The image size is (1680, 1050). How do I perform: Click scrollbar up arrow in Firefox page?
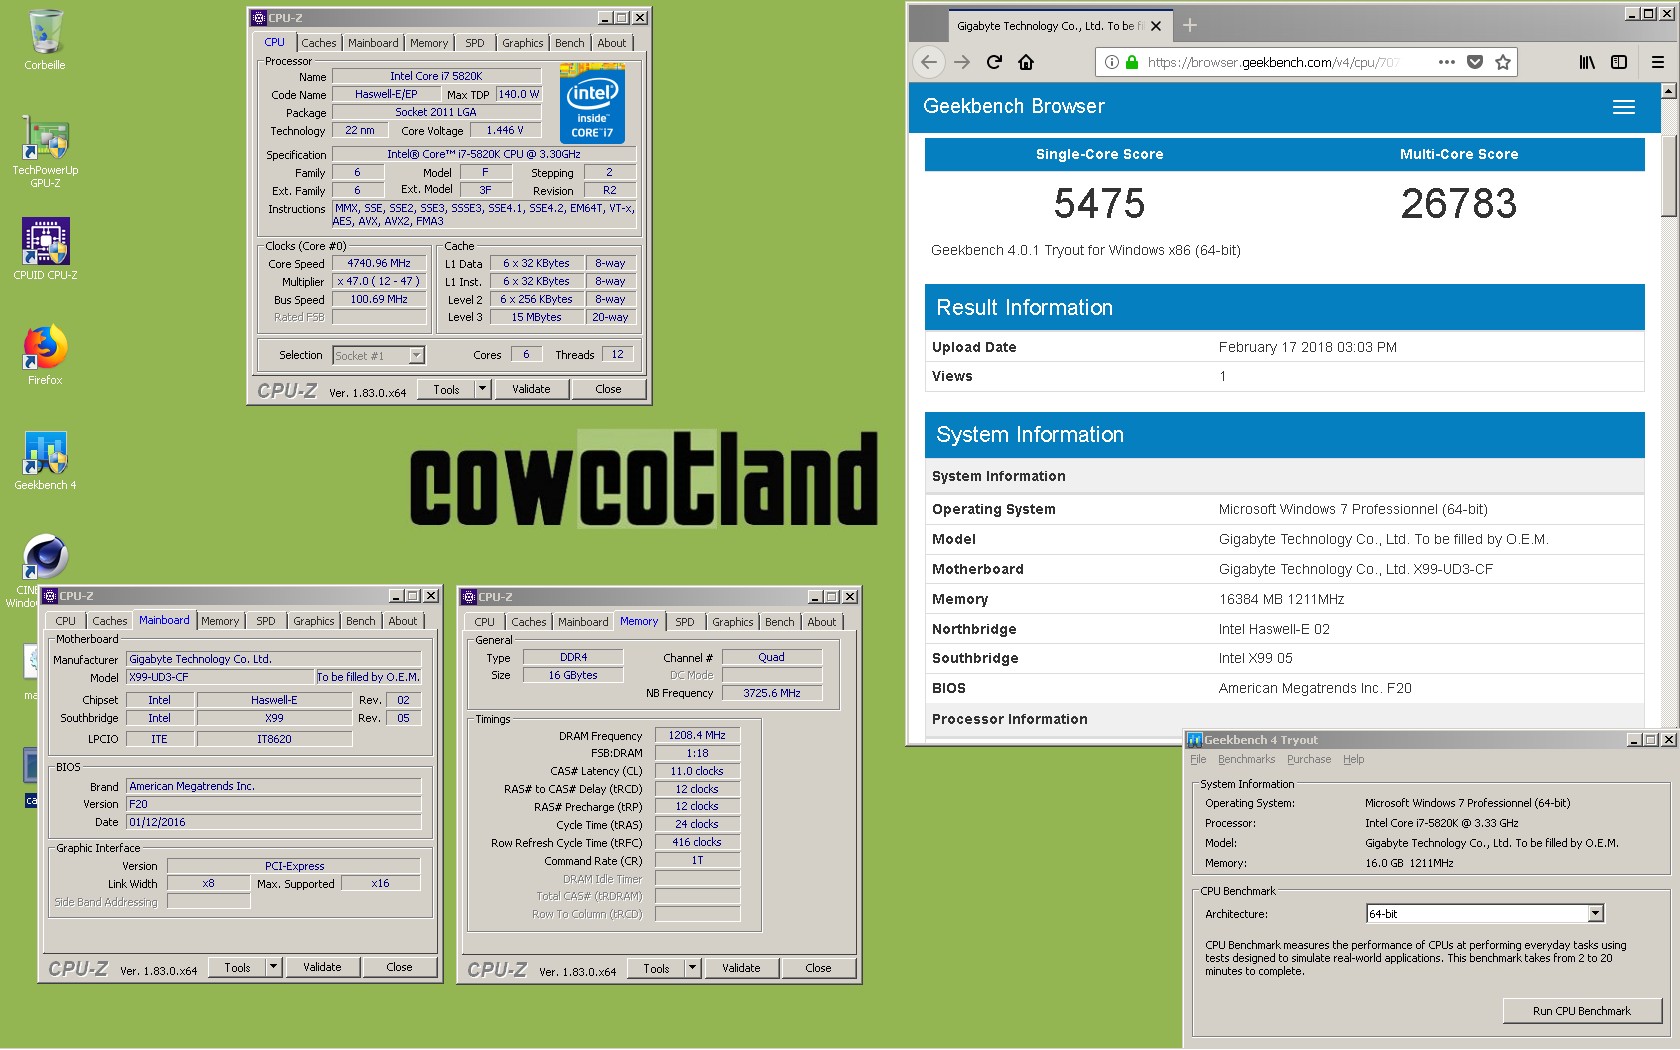coord(1668,91)
